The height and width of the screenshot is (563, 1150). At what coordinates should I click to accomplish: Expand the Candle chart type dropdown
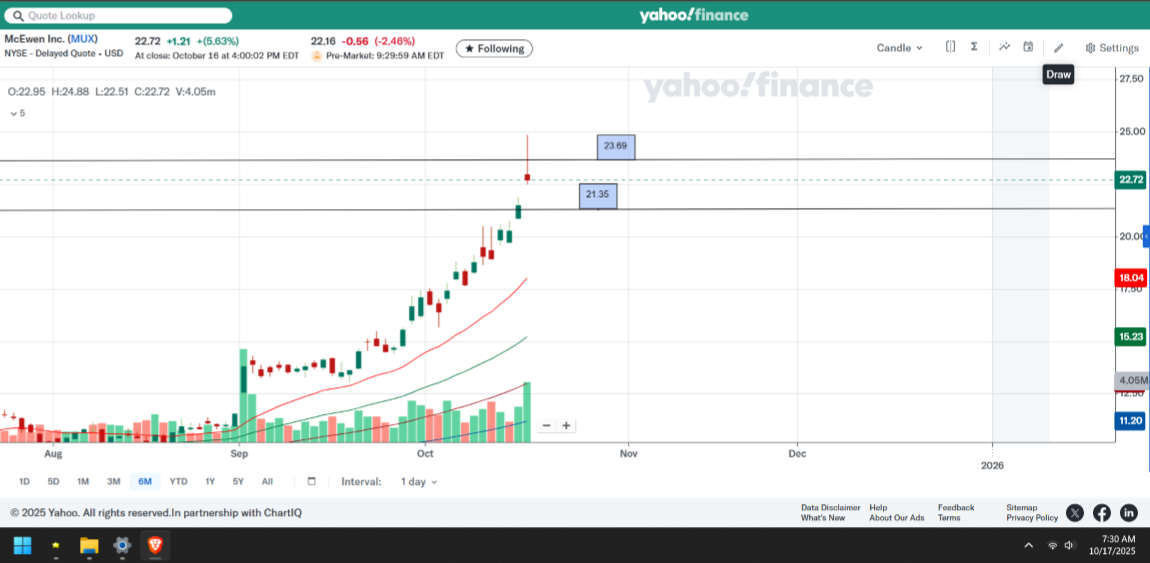point(899,48)
